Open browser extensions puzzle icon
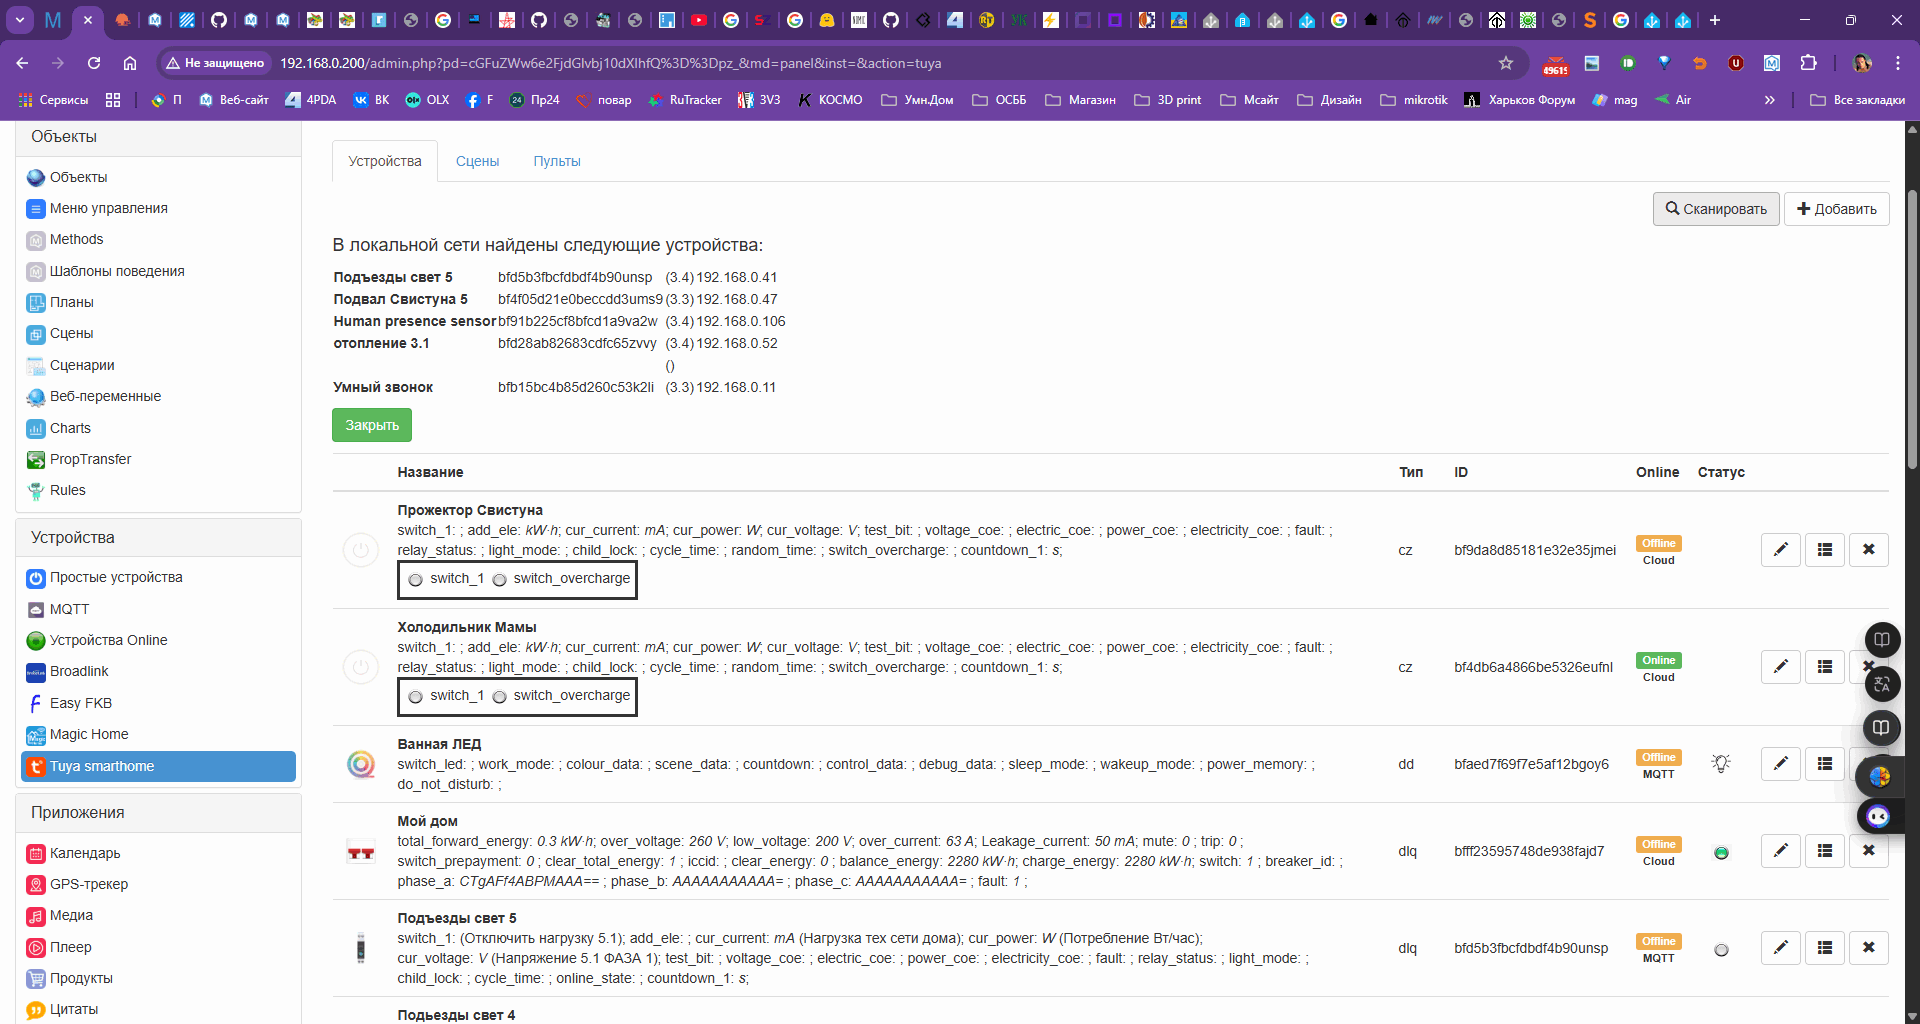 tap(1808, 63)
